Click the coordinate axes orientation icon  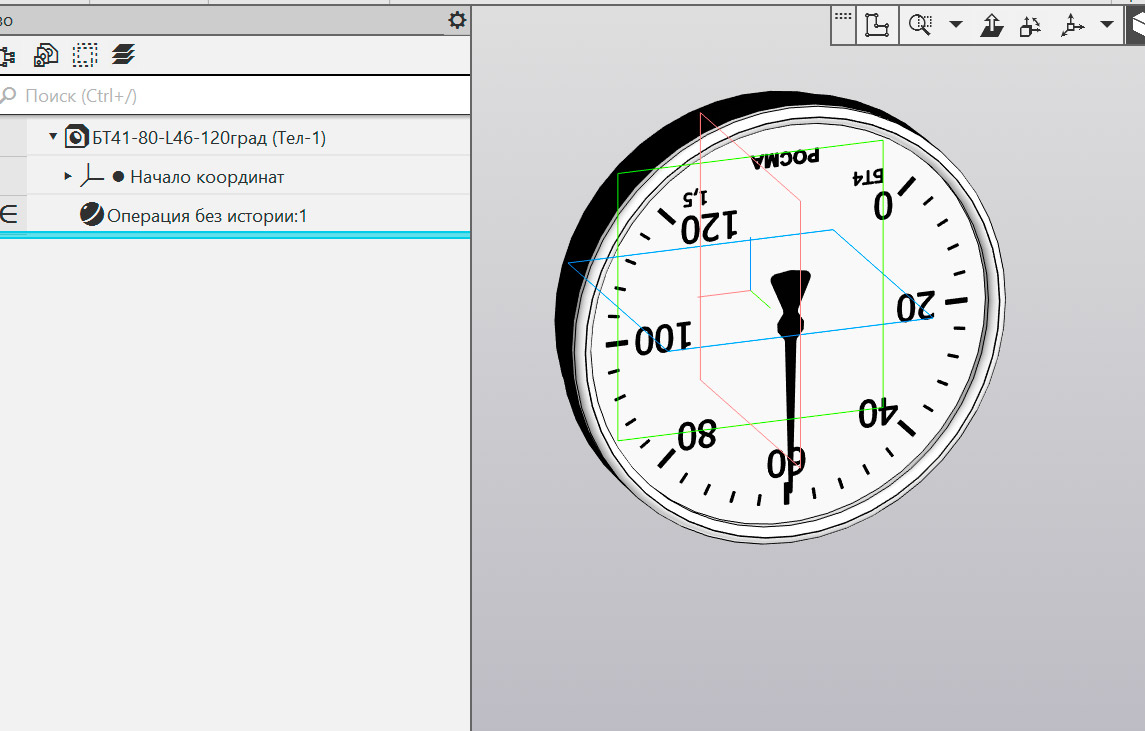[1073, 25]
